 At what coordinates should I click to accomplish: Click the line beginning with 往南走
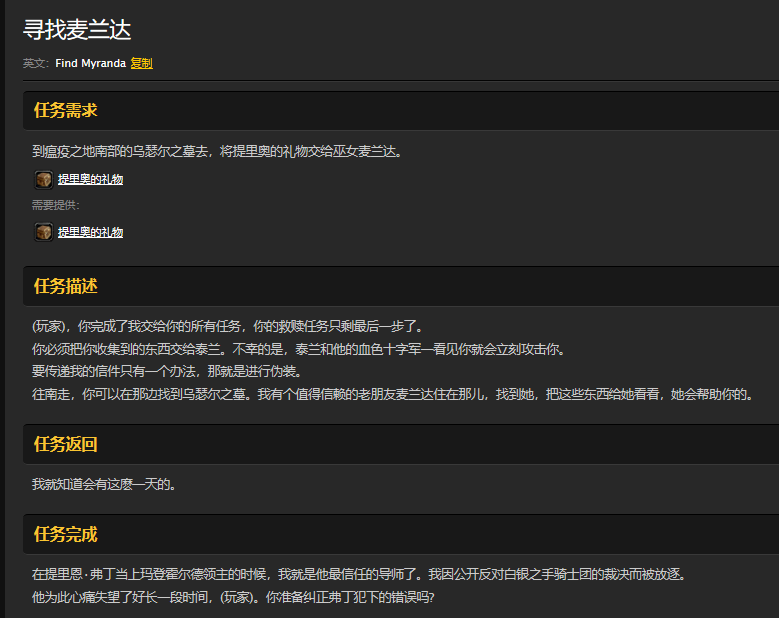[391, 394]
